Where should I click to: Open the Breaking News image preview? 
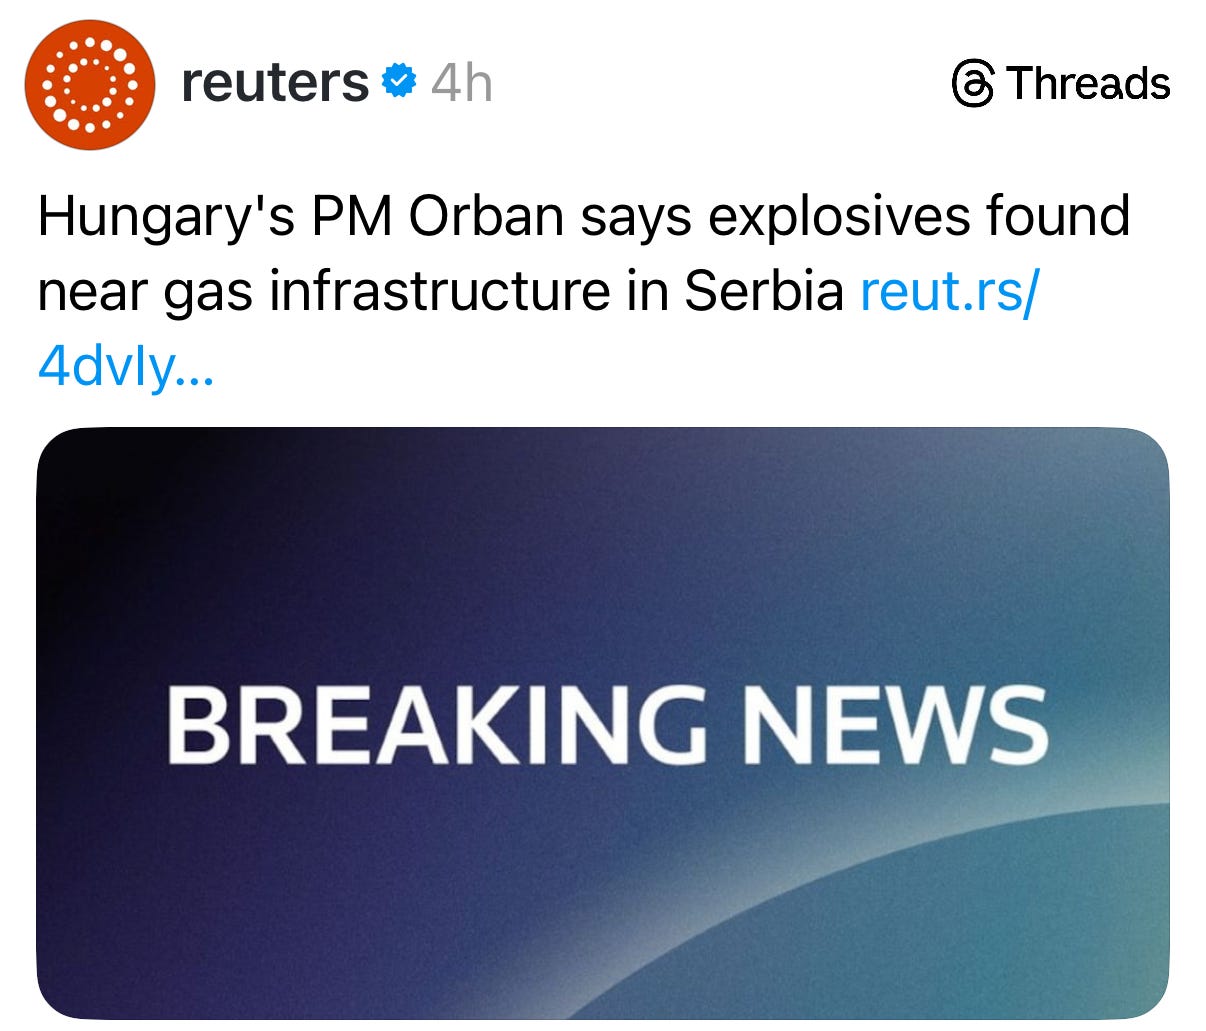[603, 723]
